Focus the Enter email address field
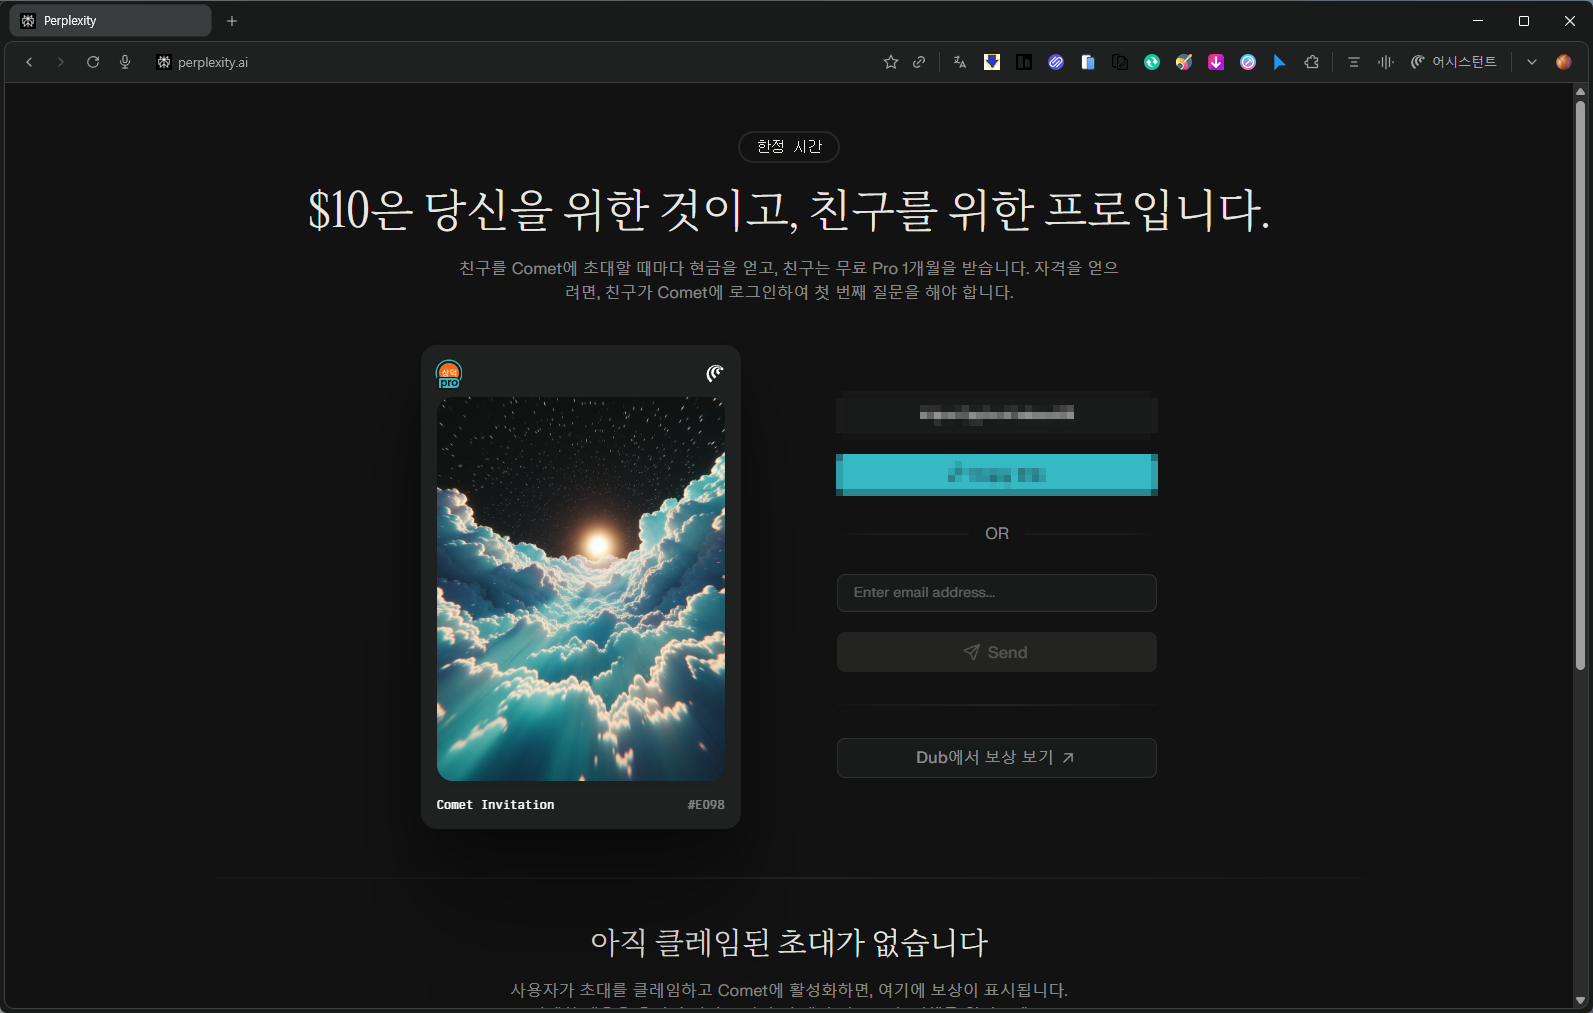This screenshot has height=1013, width=1593. 997,593
